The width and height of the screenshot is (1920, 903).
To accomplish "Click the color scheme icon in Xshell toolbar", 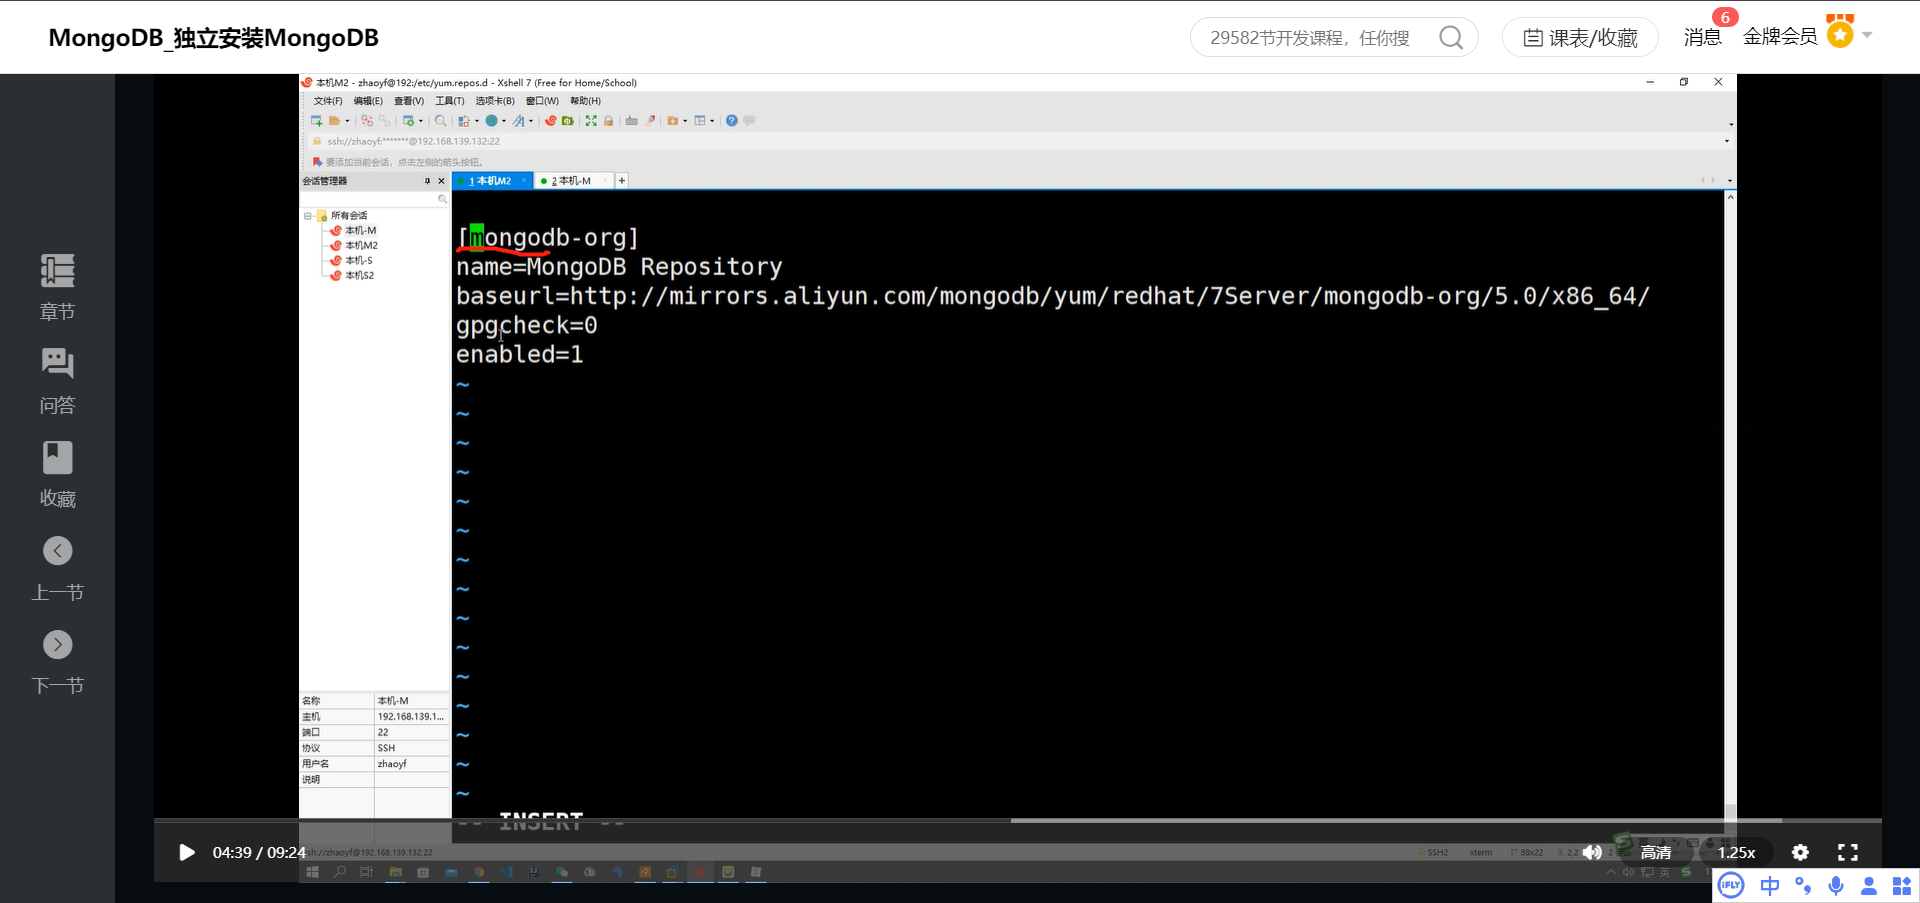I will [x=464, y=121].
